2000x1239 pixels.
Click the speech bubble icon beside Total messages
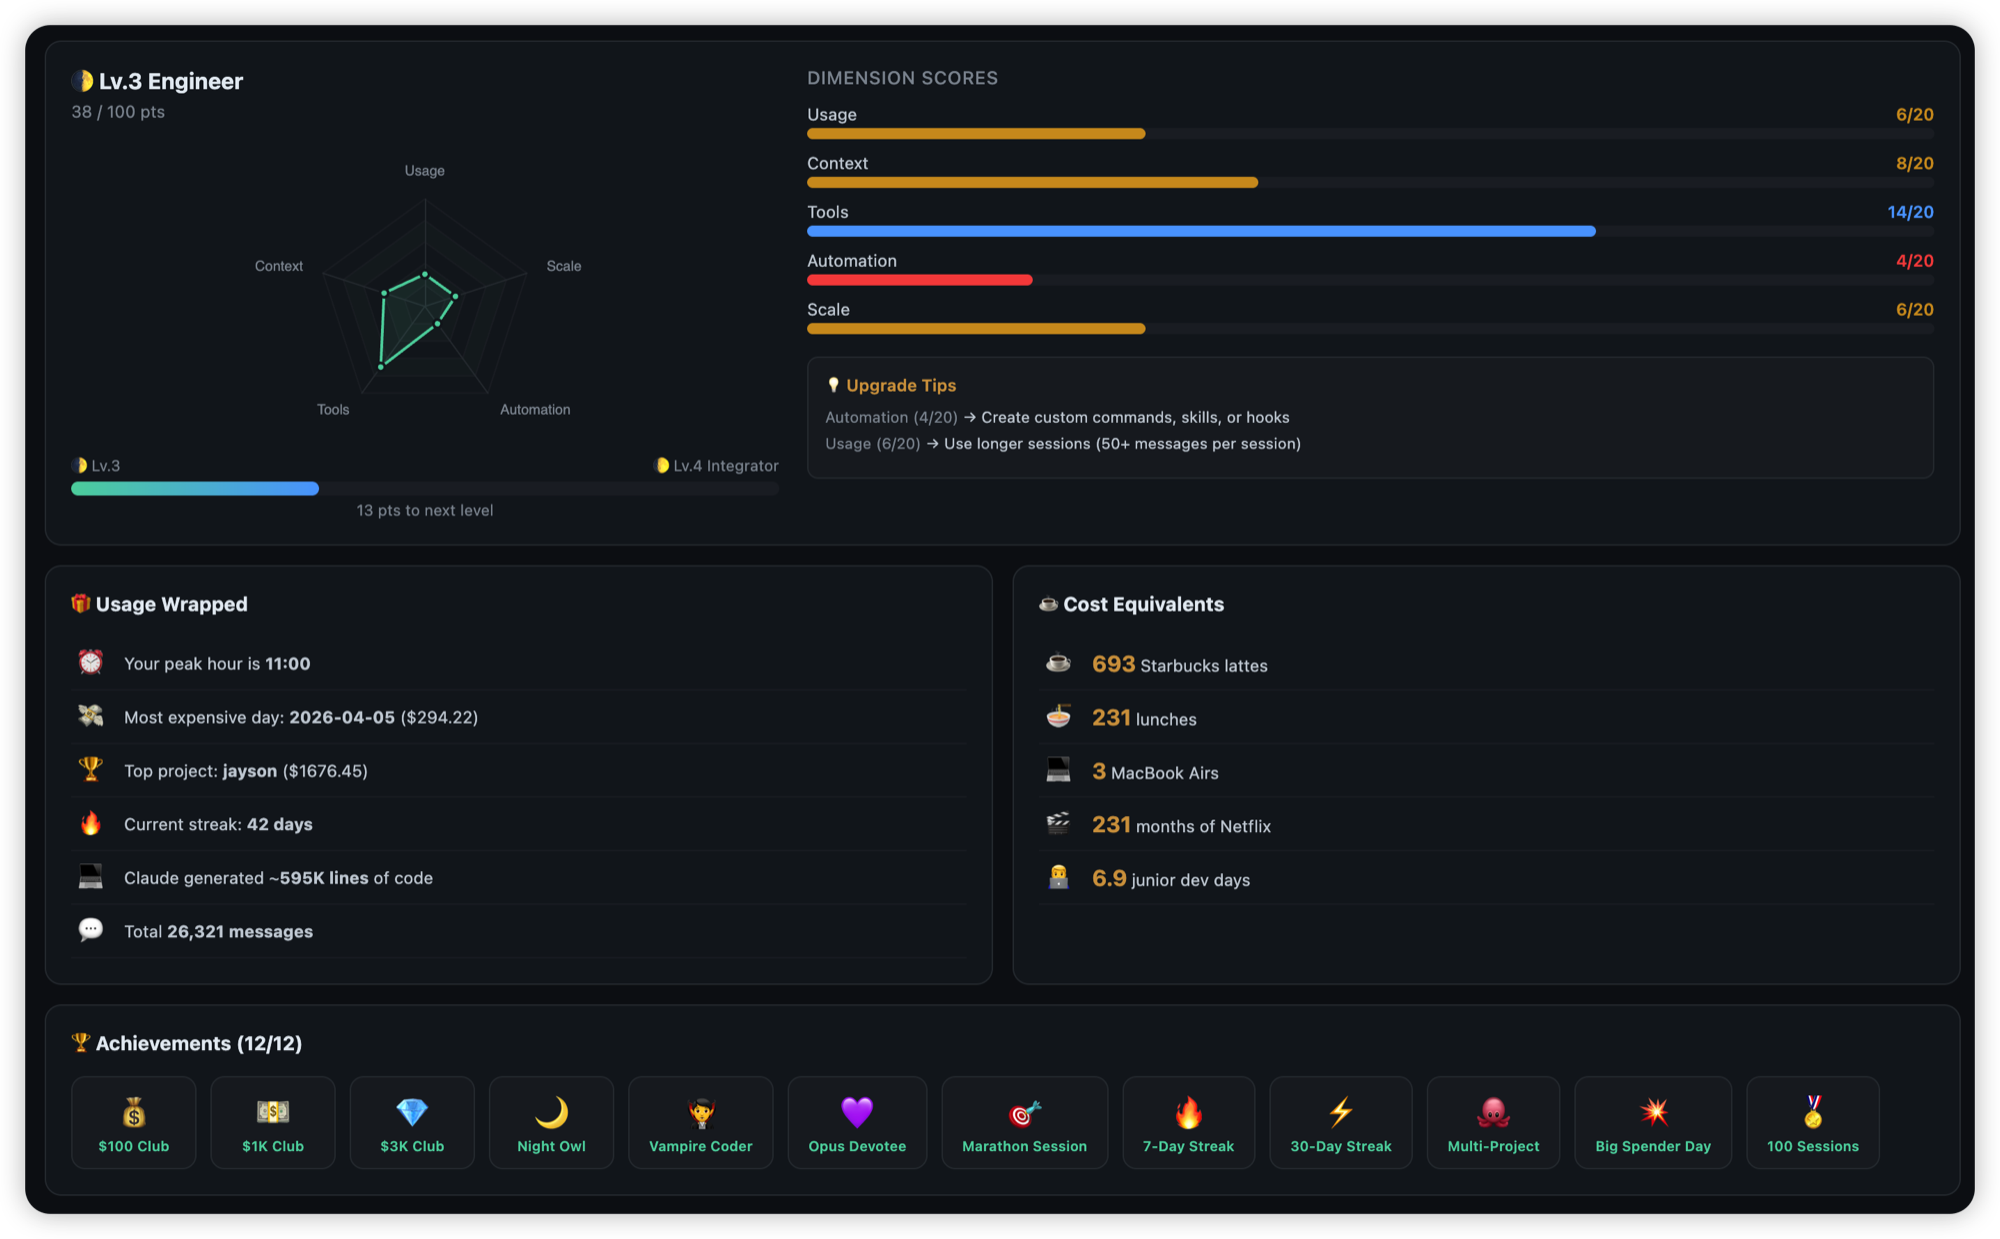tap(91, 930)
